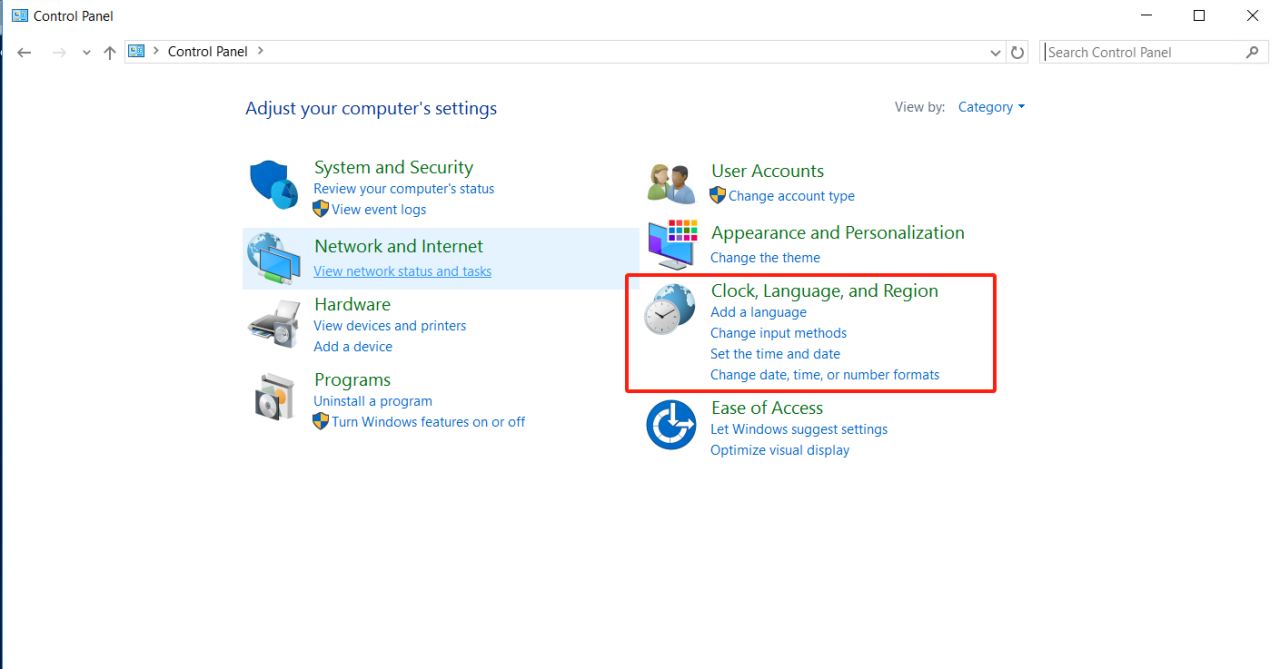Image resolution: width=1280 pixels, height=669 pixels.
Task: Expand the chevron after Control Panel breadcrumb
Action: (x=261, y=51)
